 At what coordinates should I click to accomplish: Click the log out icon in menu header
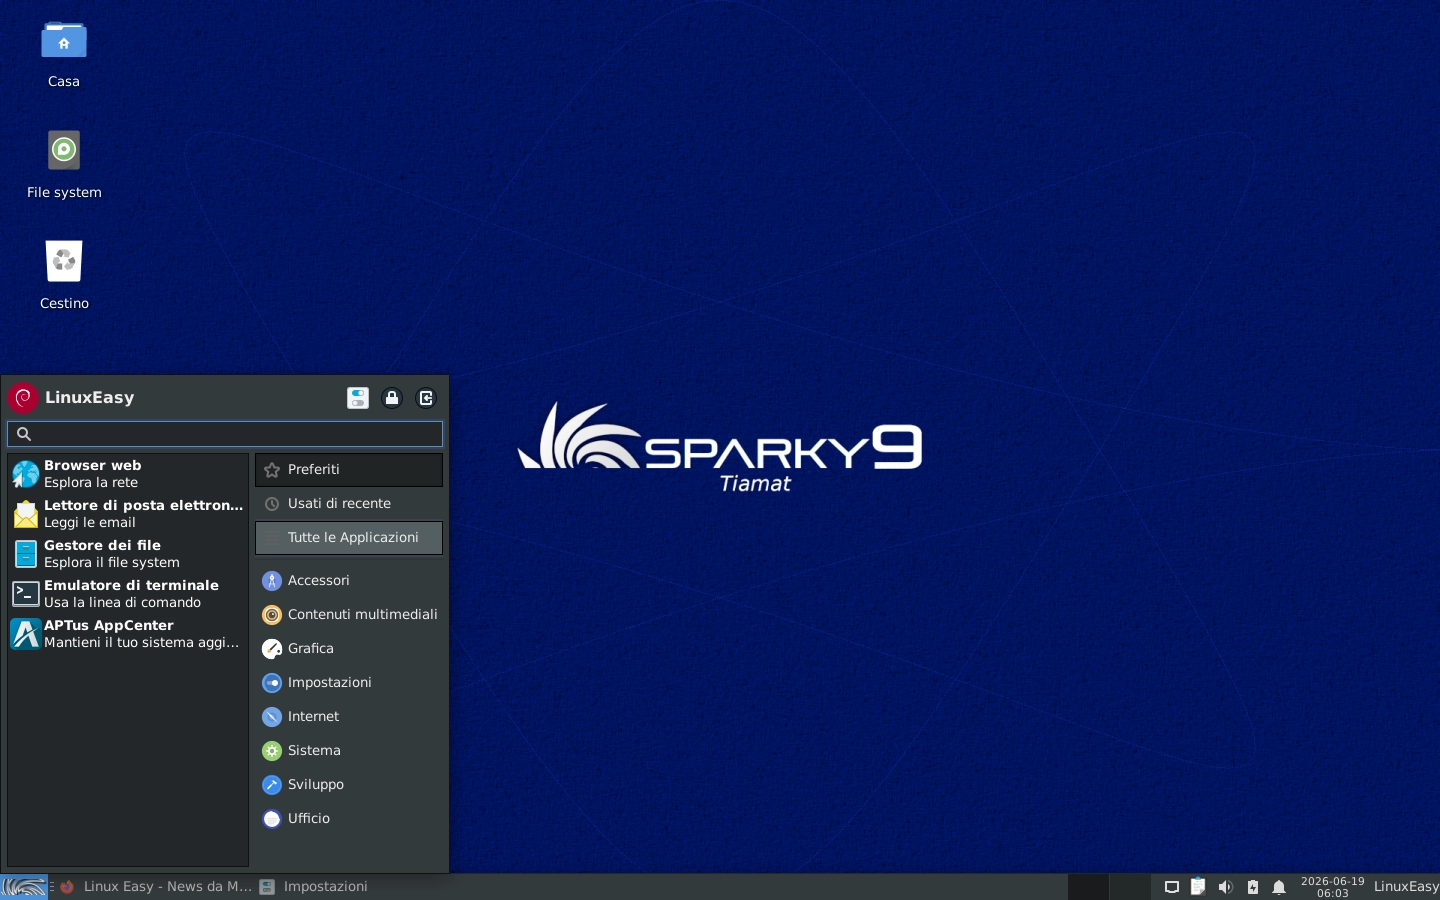coord(426,398)
